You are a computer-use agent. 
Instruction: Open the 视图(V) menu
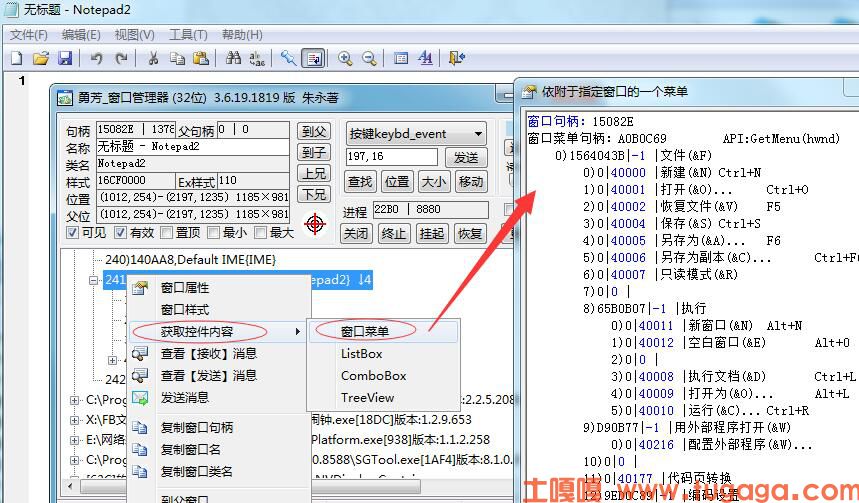coord(134,35)
